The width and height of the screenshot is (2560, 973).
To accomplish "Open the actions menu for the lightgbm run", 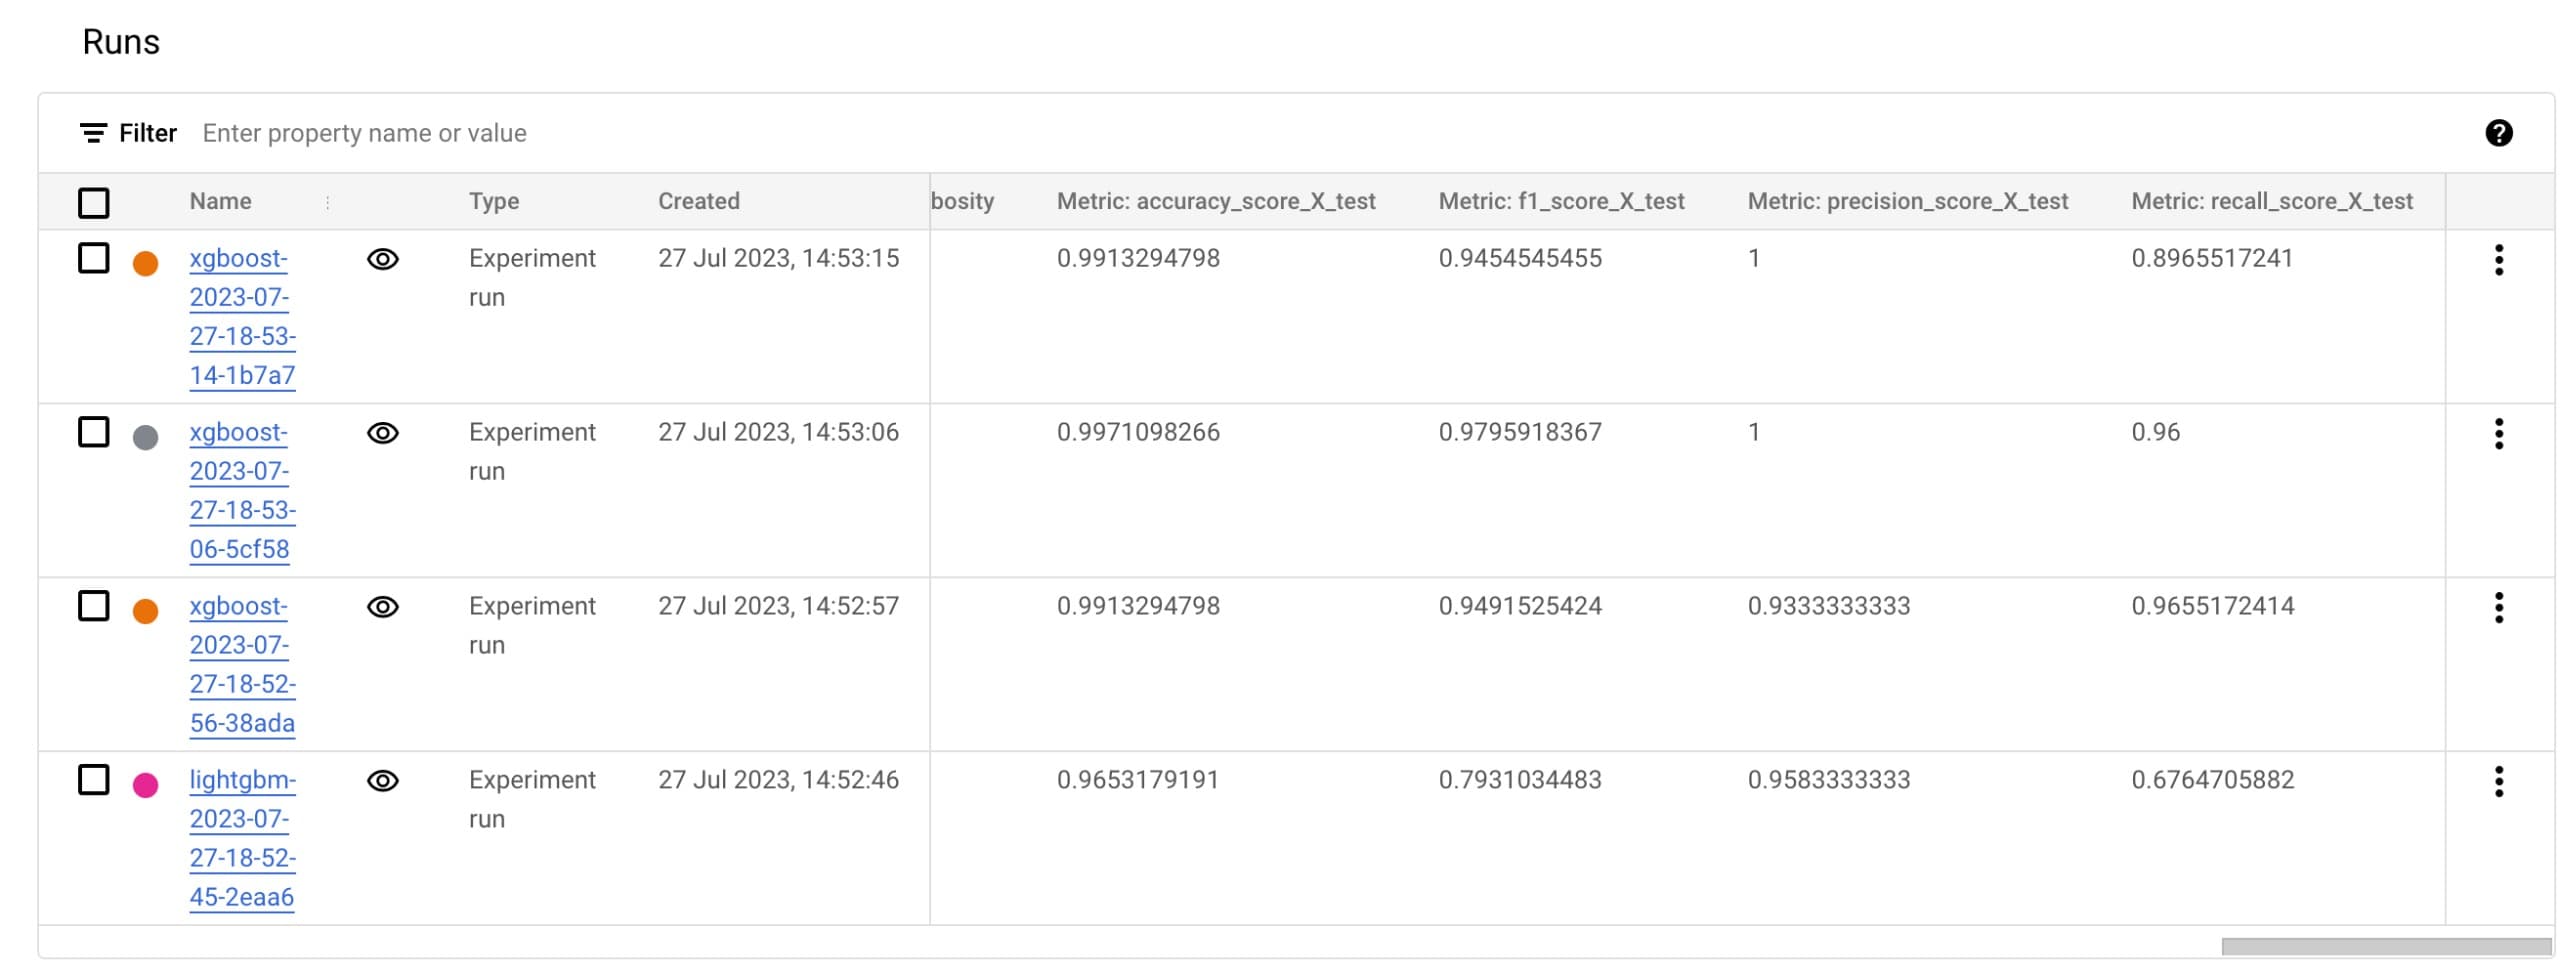I will 2498,782.
